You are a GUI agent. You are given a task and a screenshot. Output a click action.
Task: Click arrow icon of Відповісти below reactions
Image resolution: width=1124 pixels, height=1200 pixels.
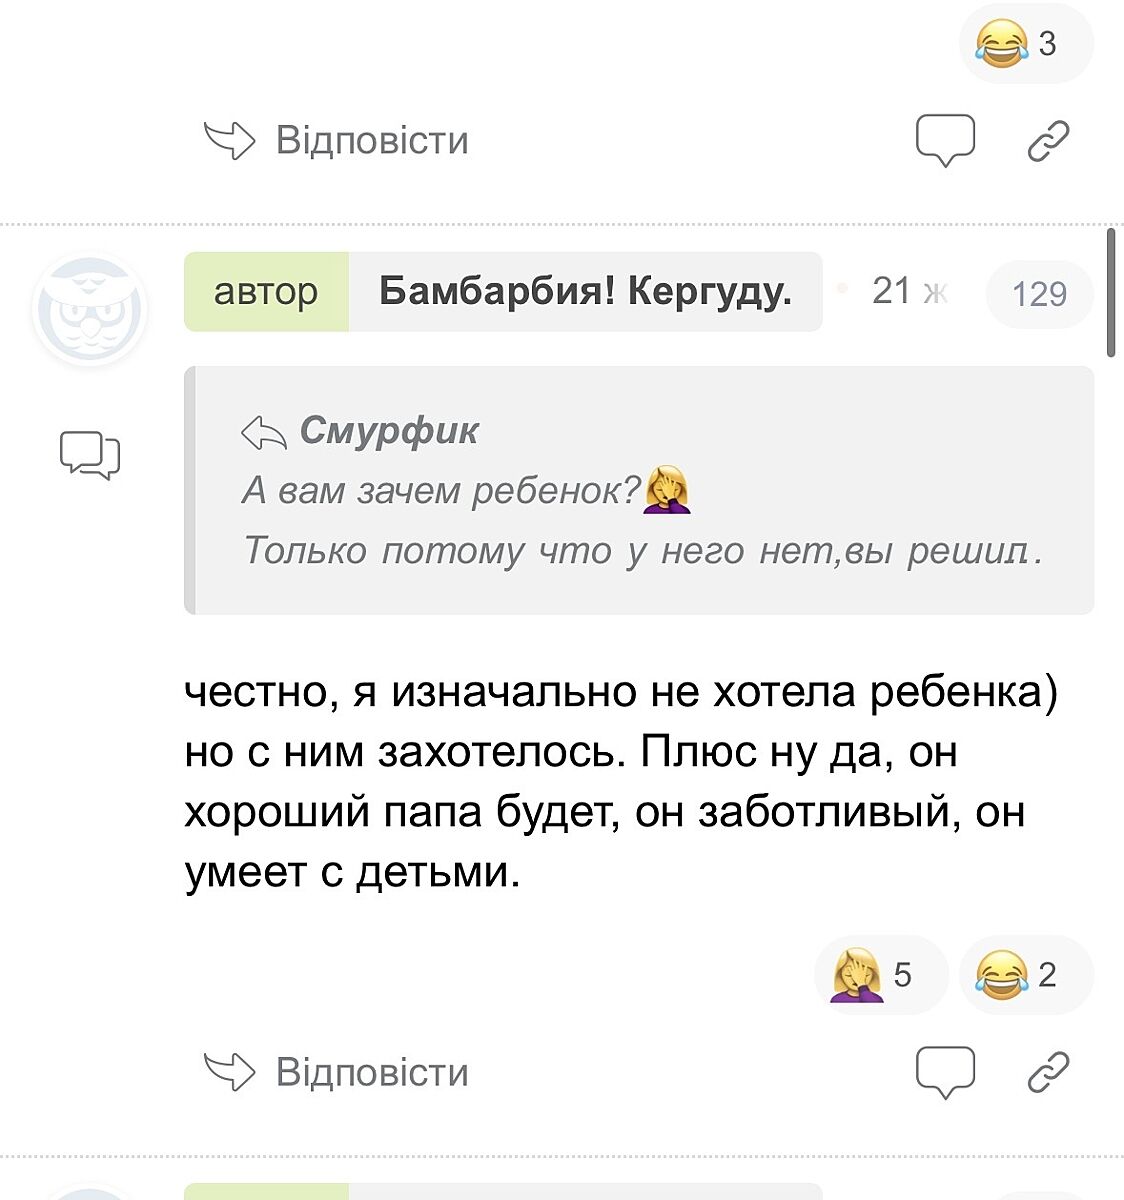coord(230,1071)
